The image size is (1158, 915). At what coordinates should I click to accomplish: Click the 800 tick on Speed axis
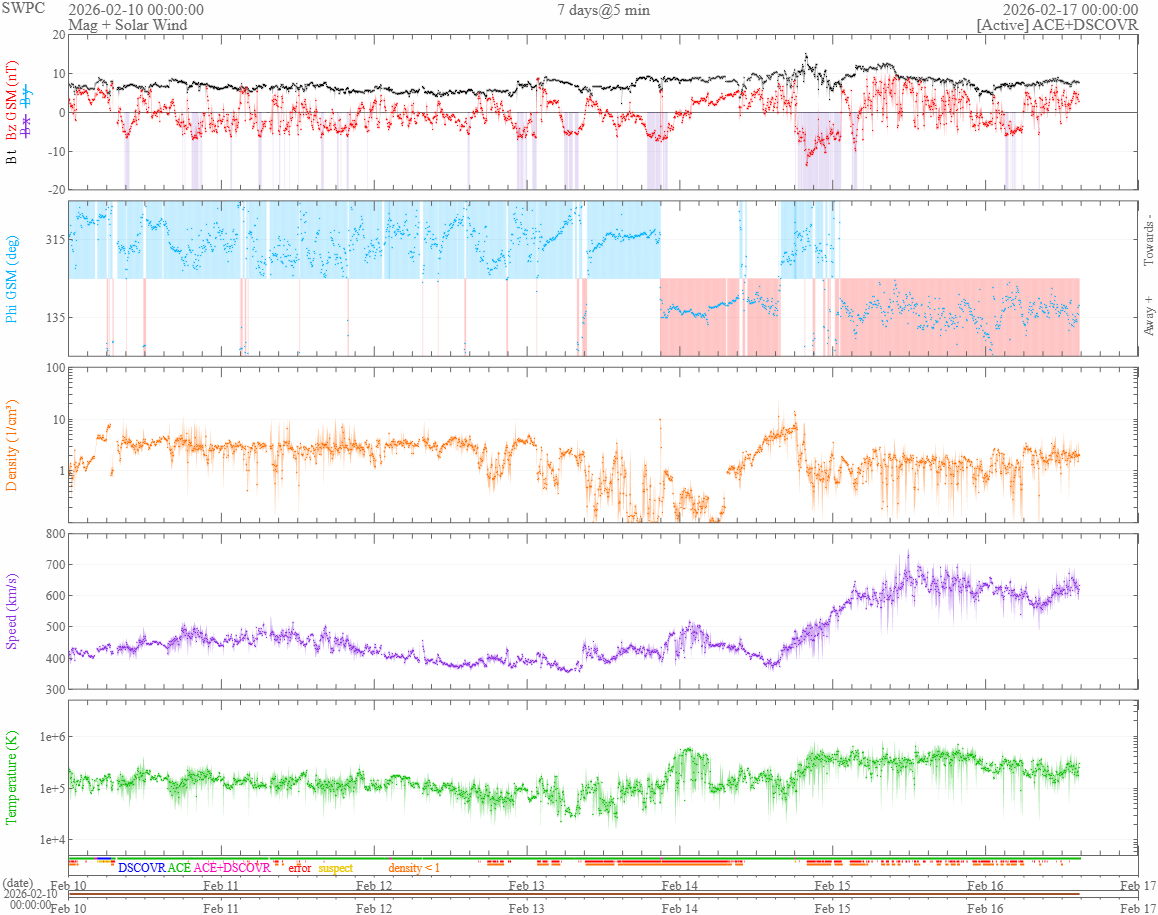click(56, 534)
